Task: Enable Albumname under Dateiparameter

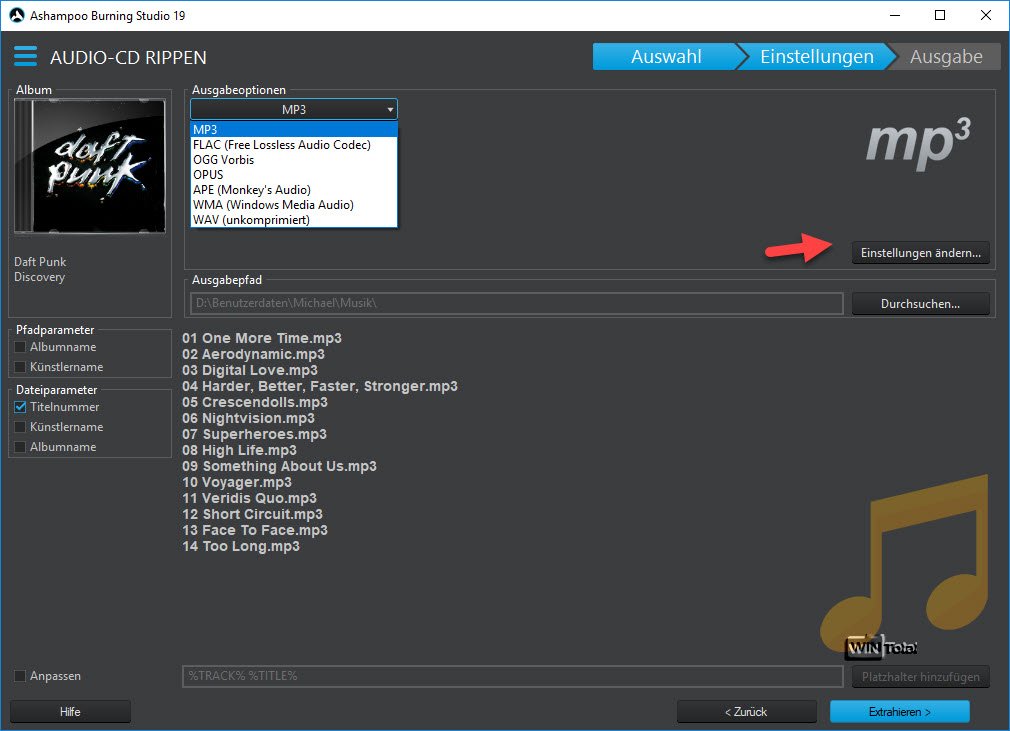Action: (20, 447)
